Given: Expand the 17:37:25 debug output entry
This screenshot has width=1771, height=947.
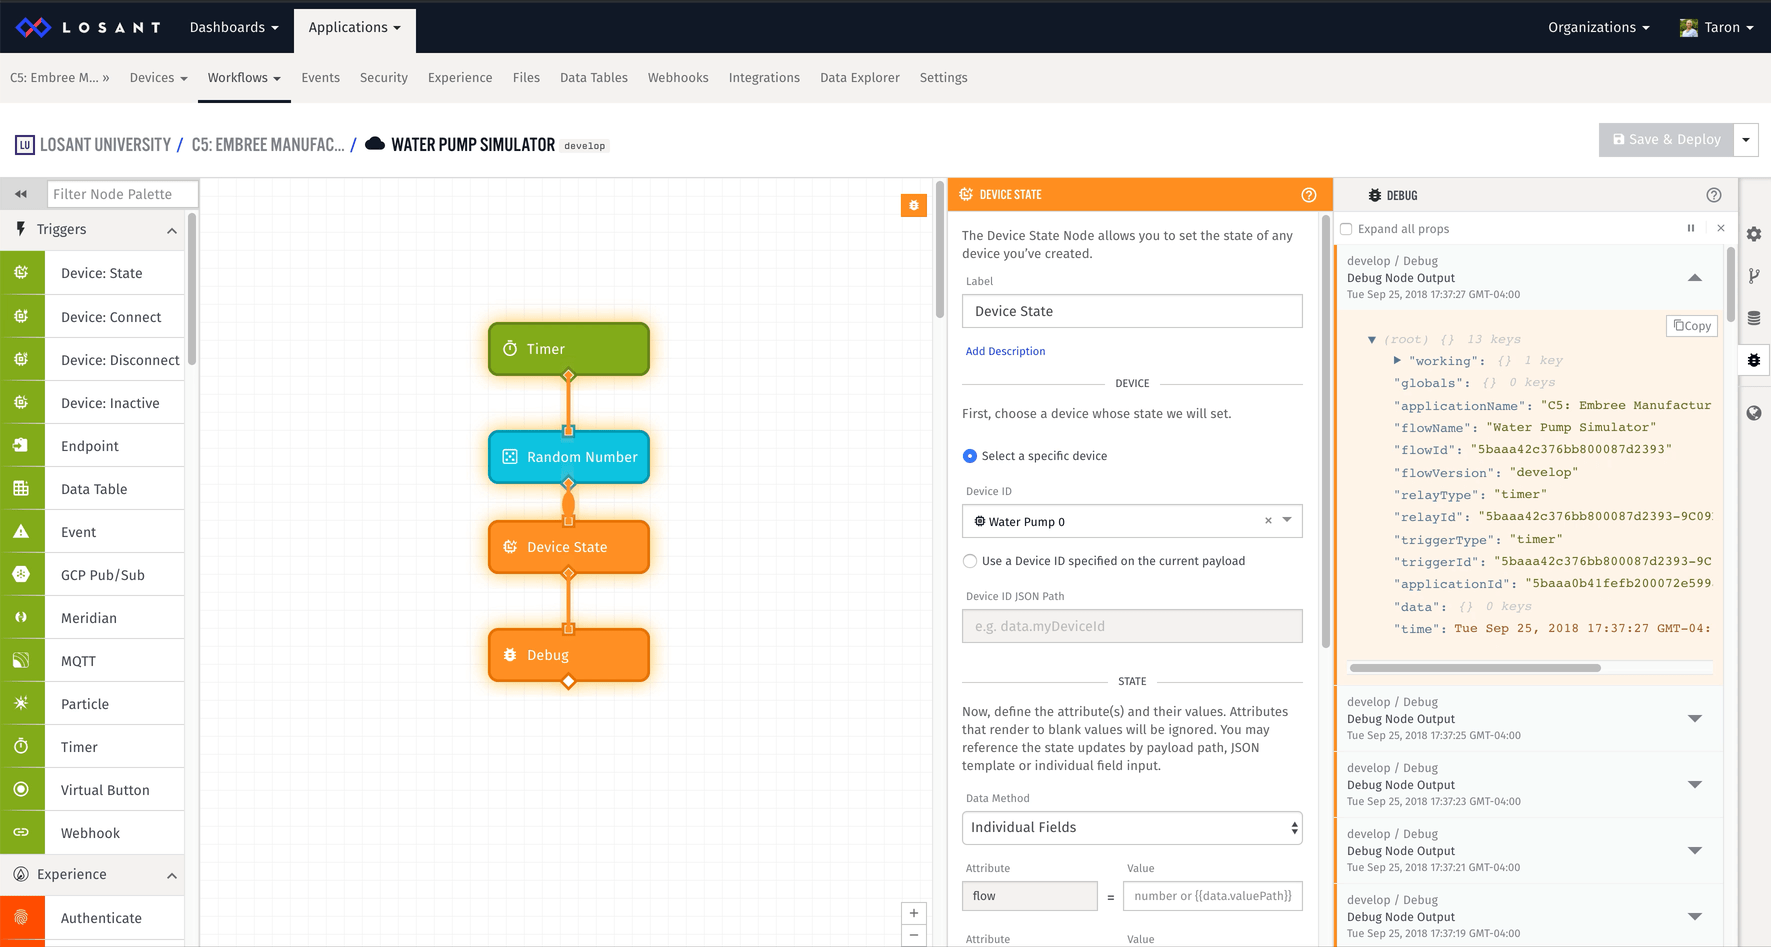Looking at the screenshot, I should (x=1694, y=719).
